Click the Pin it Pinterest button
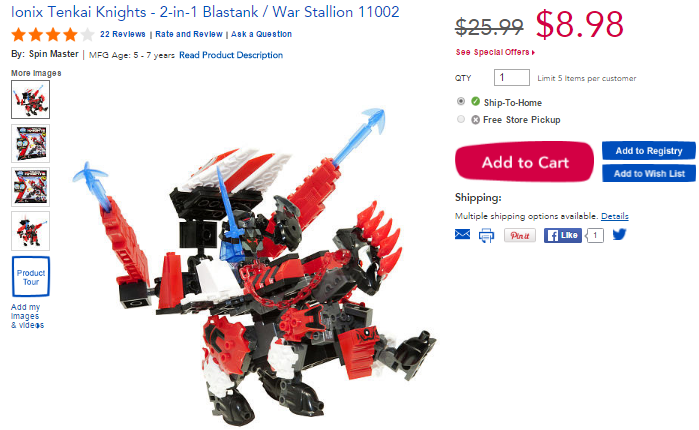Image resolution: width=699 pixels, height=430 pixels. pyautogui.click(x=519, y=235)
